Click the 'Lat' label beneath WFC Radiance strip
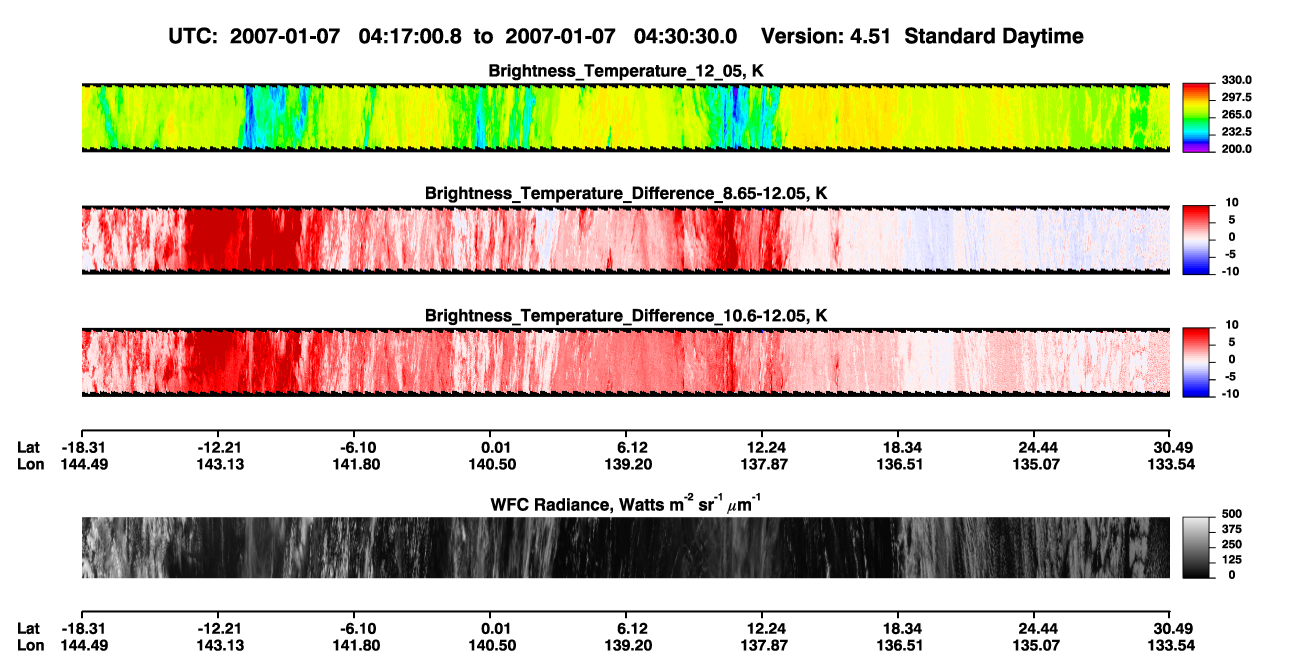Screen dimensions: 1300x667 click(29, 628)
